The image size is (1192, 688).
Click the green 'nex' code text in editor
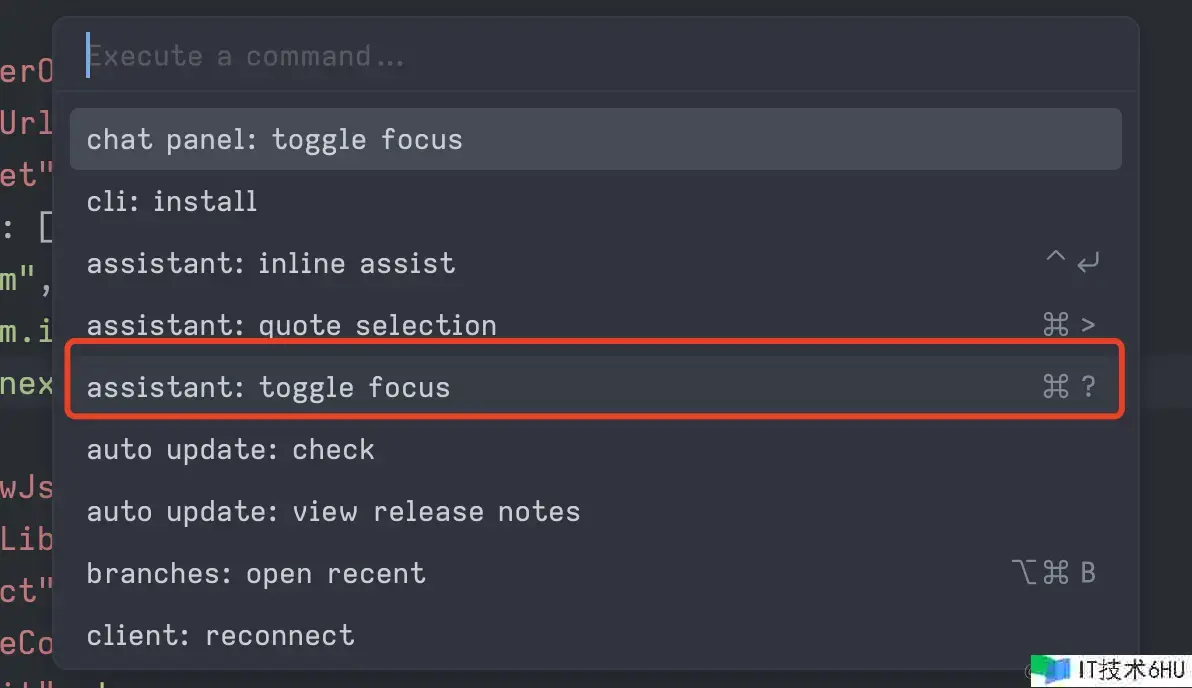pyautogui.click(x=26, y=383)
